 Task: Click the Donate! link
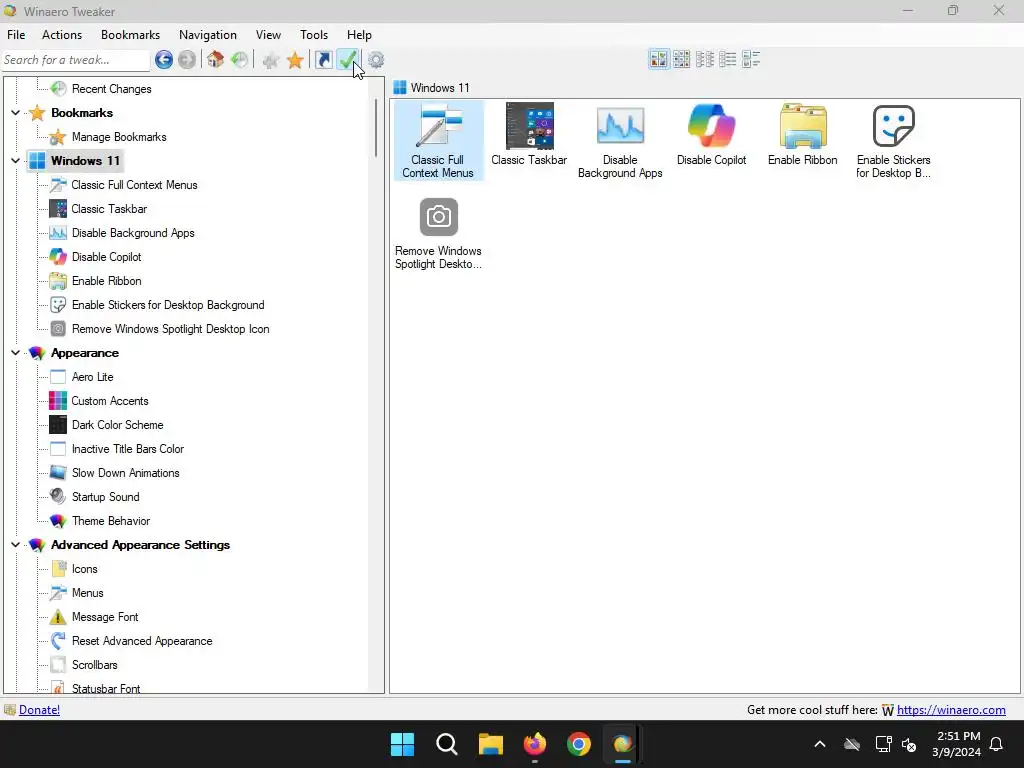click(x=39, y=710)
